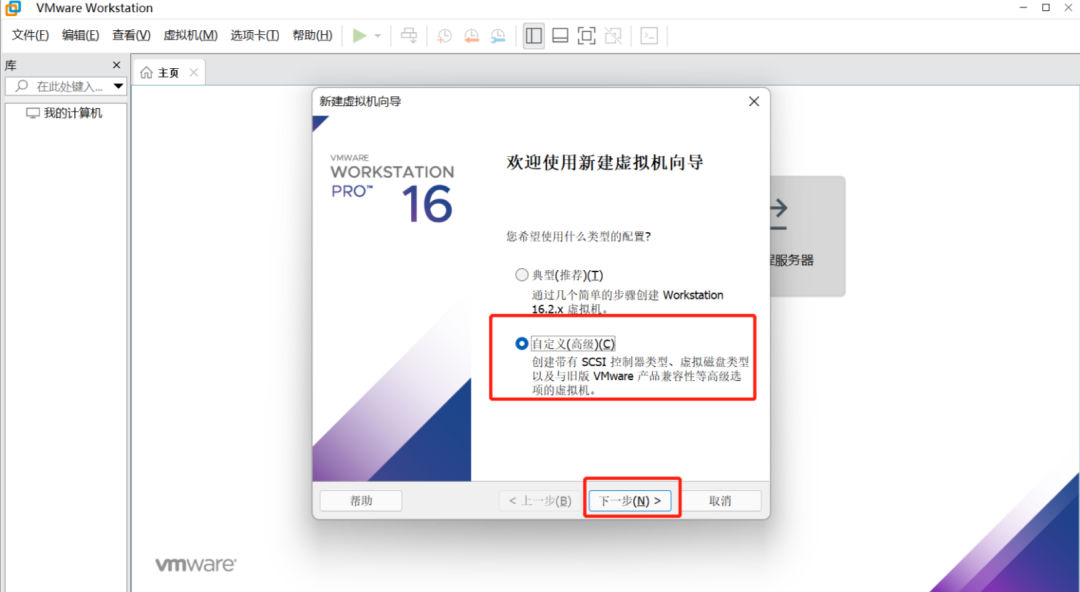Select the 自定义(高级) radio button
The width and height of the screenshot is (1080, 592).
tap(522, 343)
